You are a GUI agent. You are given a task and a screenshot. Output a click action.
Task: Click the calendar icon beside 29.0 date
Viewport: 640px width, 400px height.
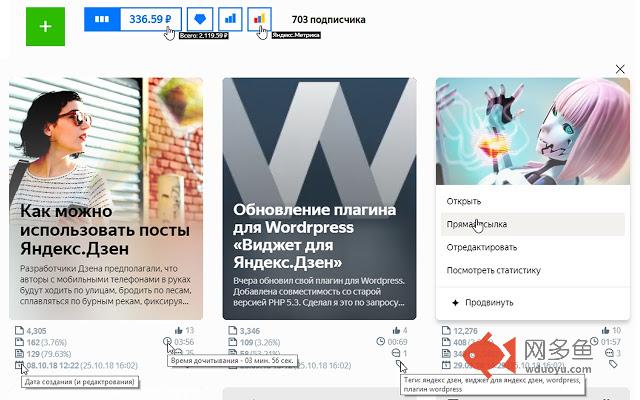[x=446, y=364]
